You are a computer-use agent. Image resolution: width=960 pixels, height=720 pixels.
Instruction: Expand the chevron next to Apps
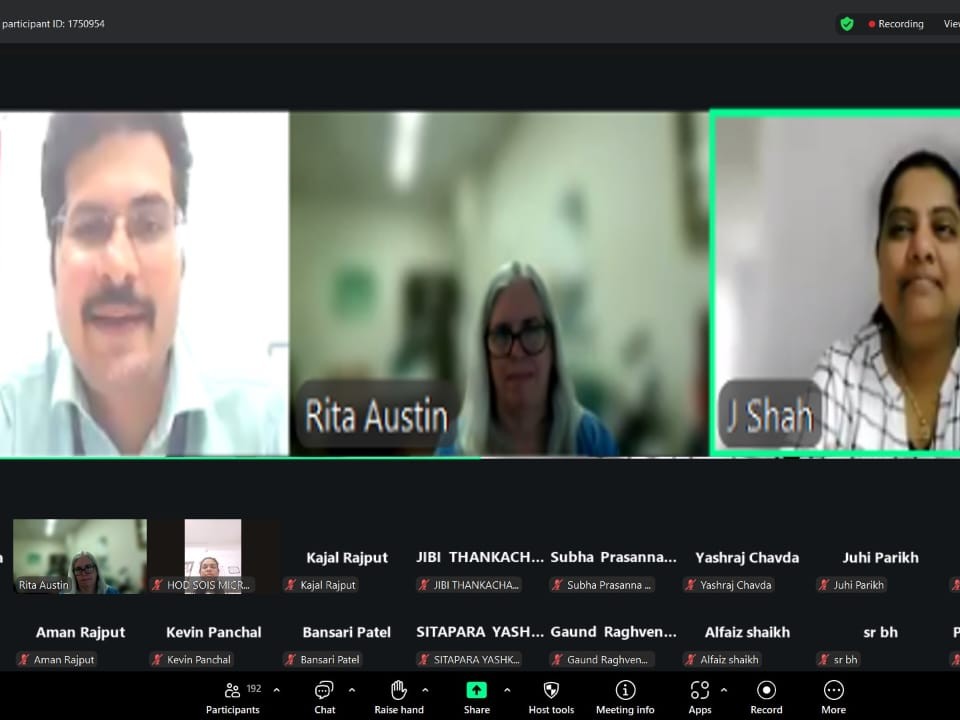[724, 690]
